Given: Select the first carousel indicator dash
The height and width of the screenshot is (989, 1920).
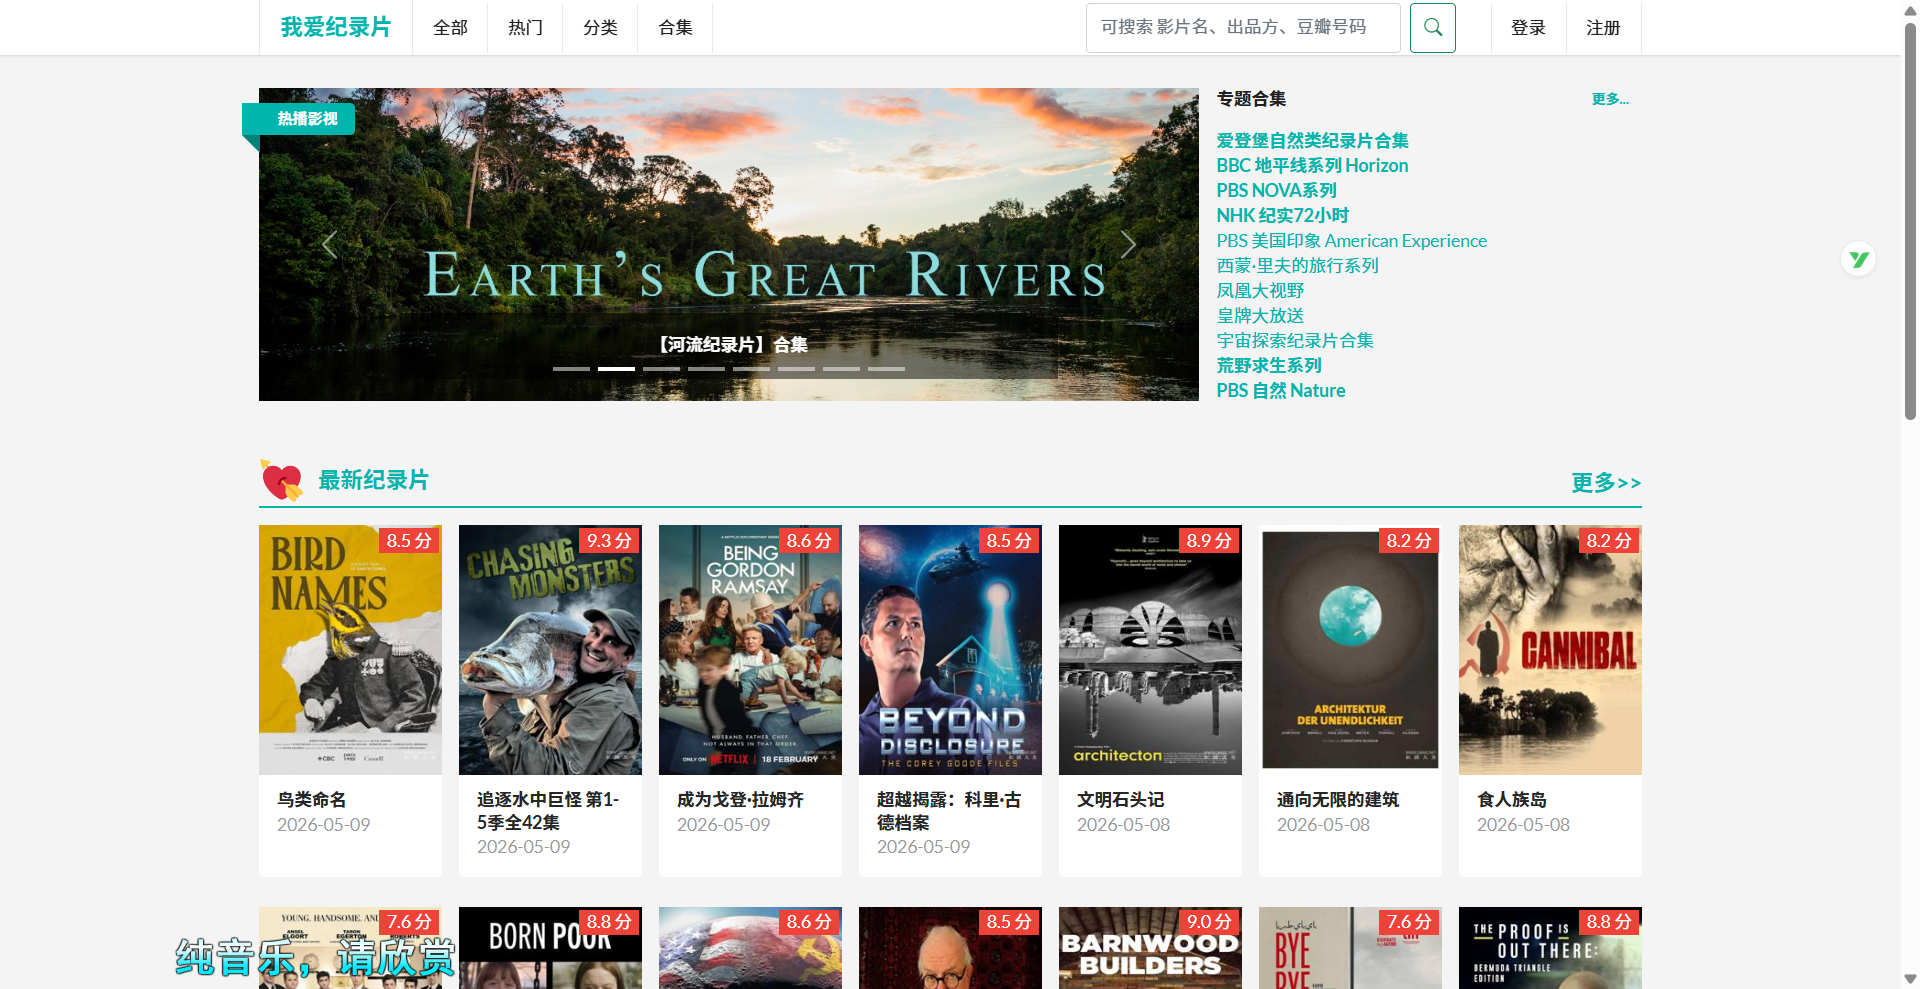Looking at the screenshot, I should (x=571, y=369).
